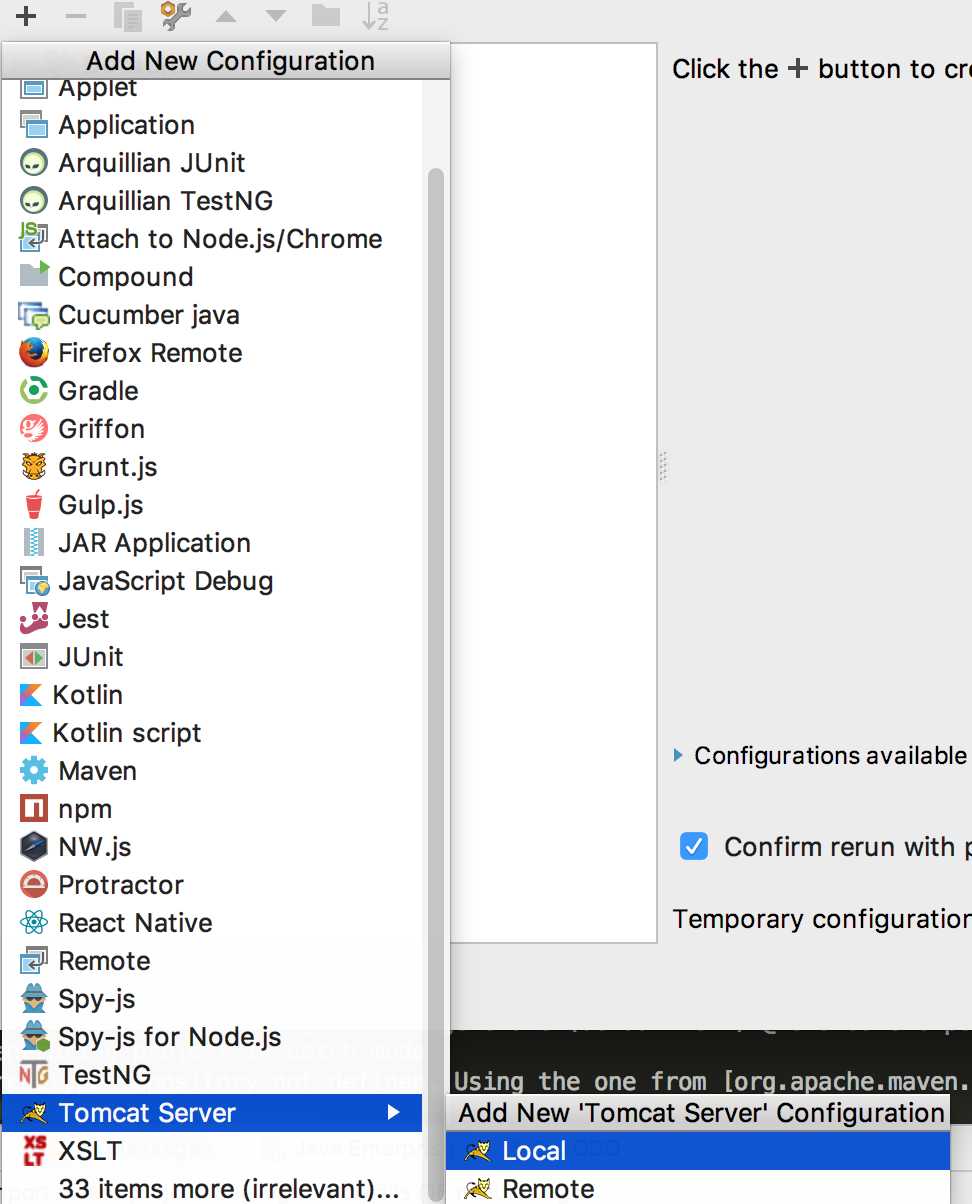Click the splitter handle between panels
Image resolution: width=972 pixels, height=1204 pixels.
click(663, 466)
